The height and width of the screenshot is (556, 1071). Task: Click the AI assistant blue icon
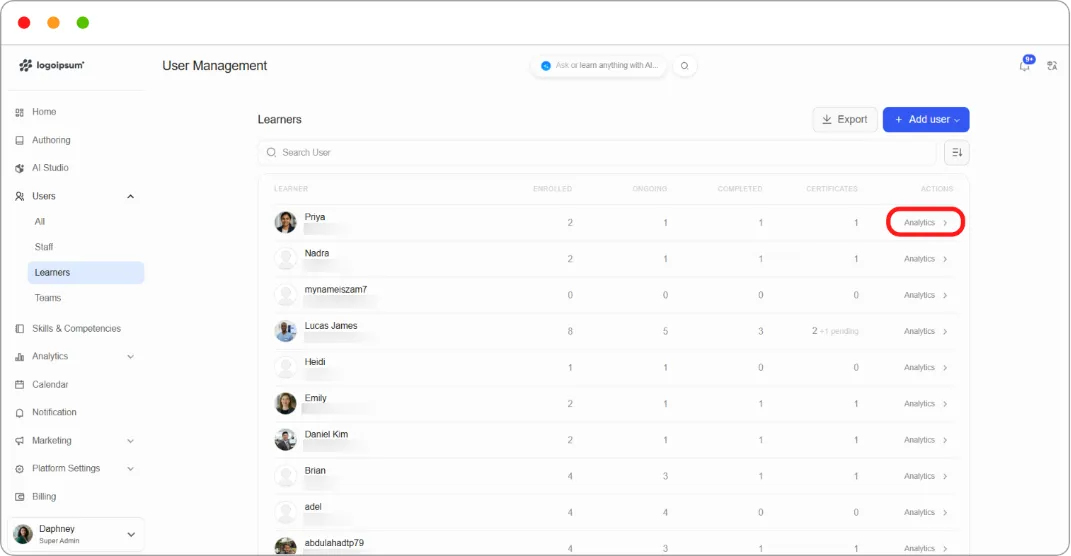(x=546, y=66)
